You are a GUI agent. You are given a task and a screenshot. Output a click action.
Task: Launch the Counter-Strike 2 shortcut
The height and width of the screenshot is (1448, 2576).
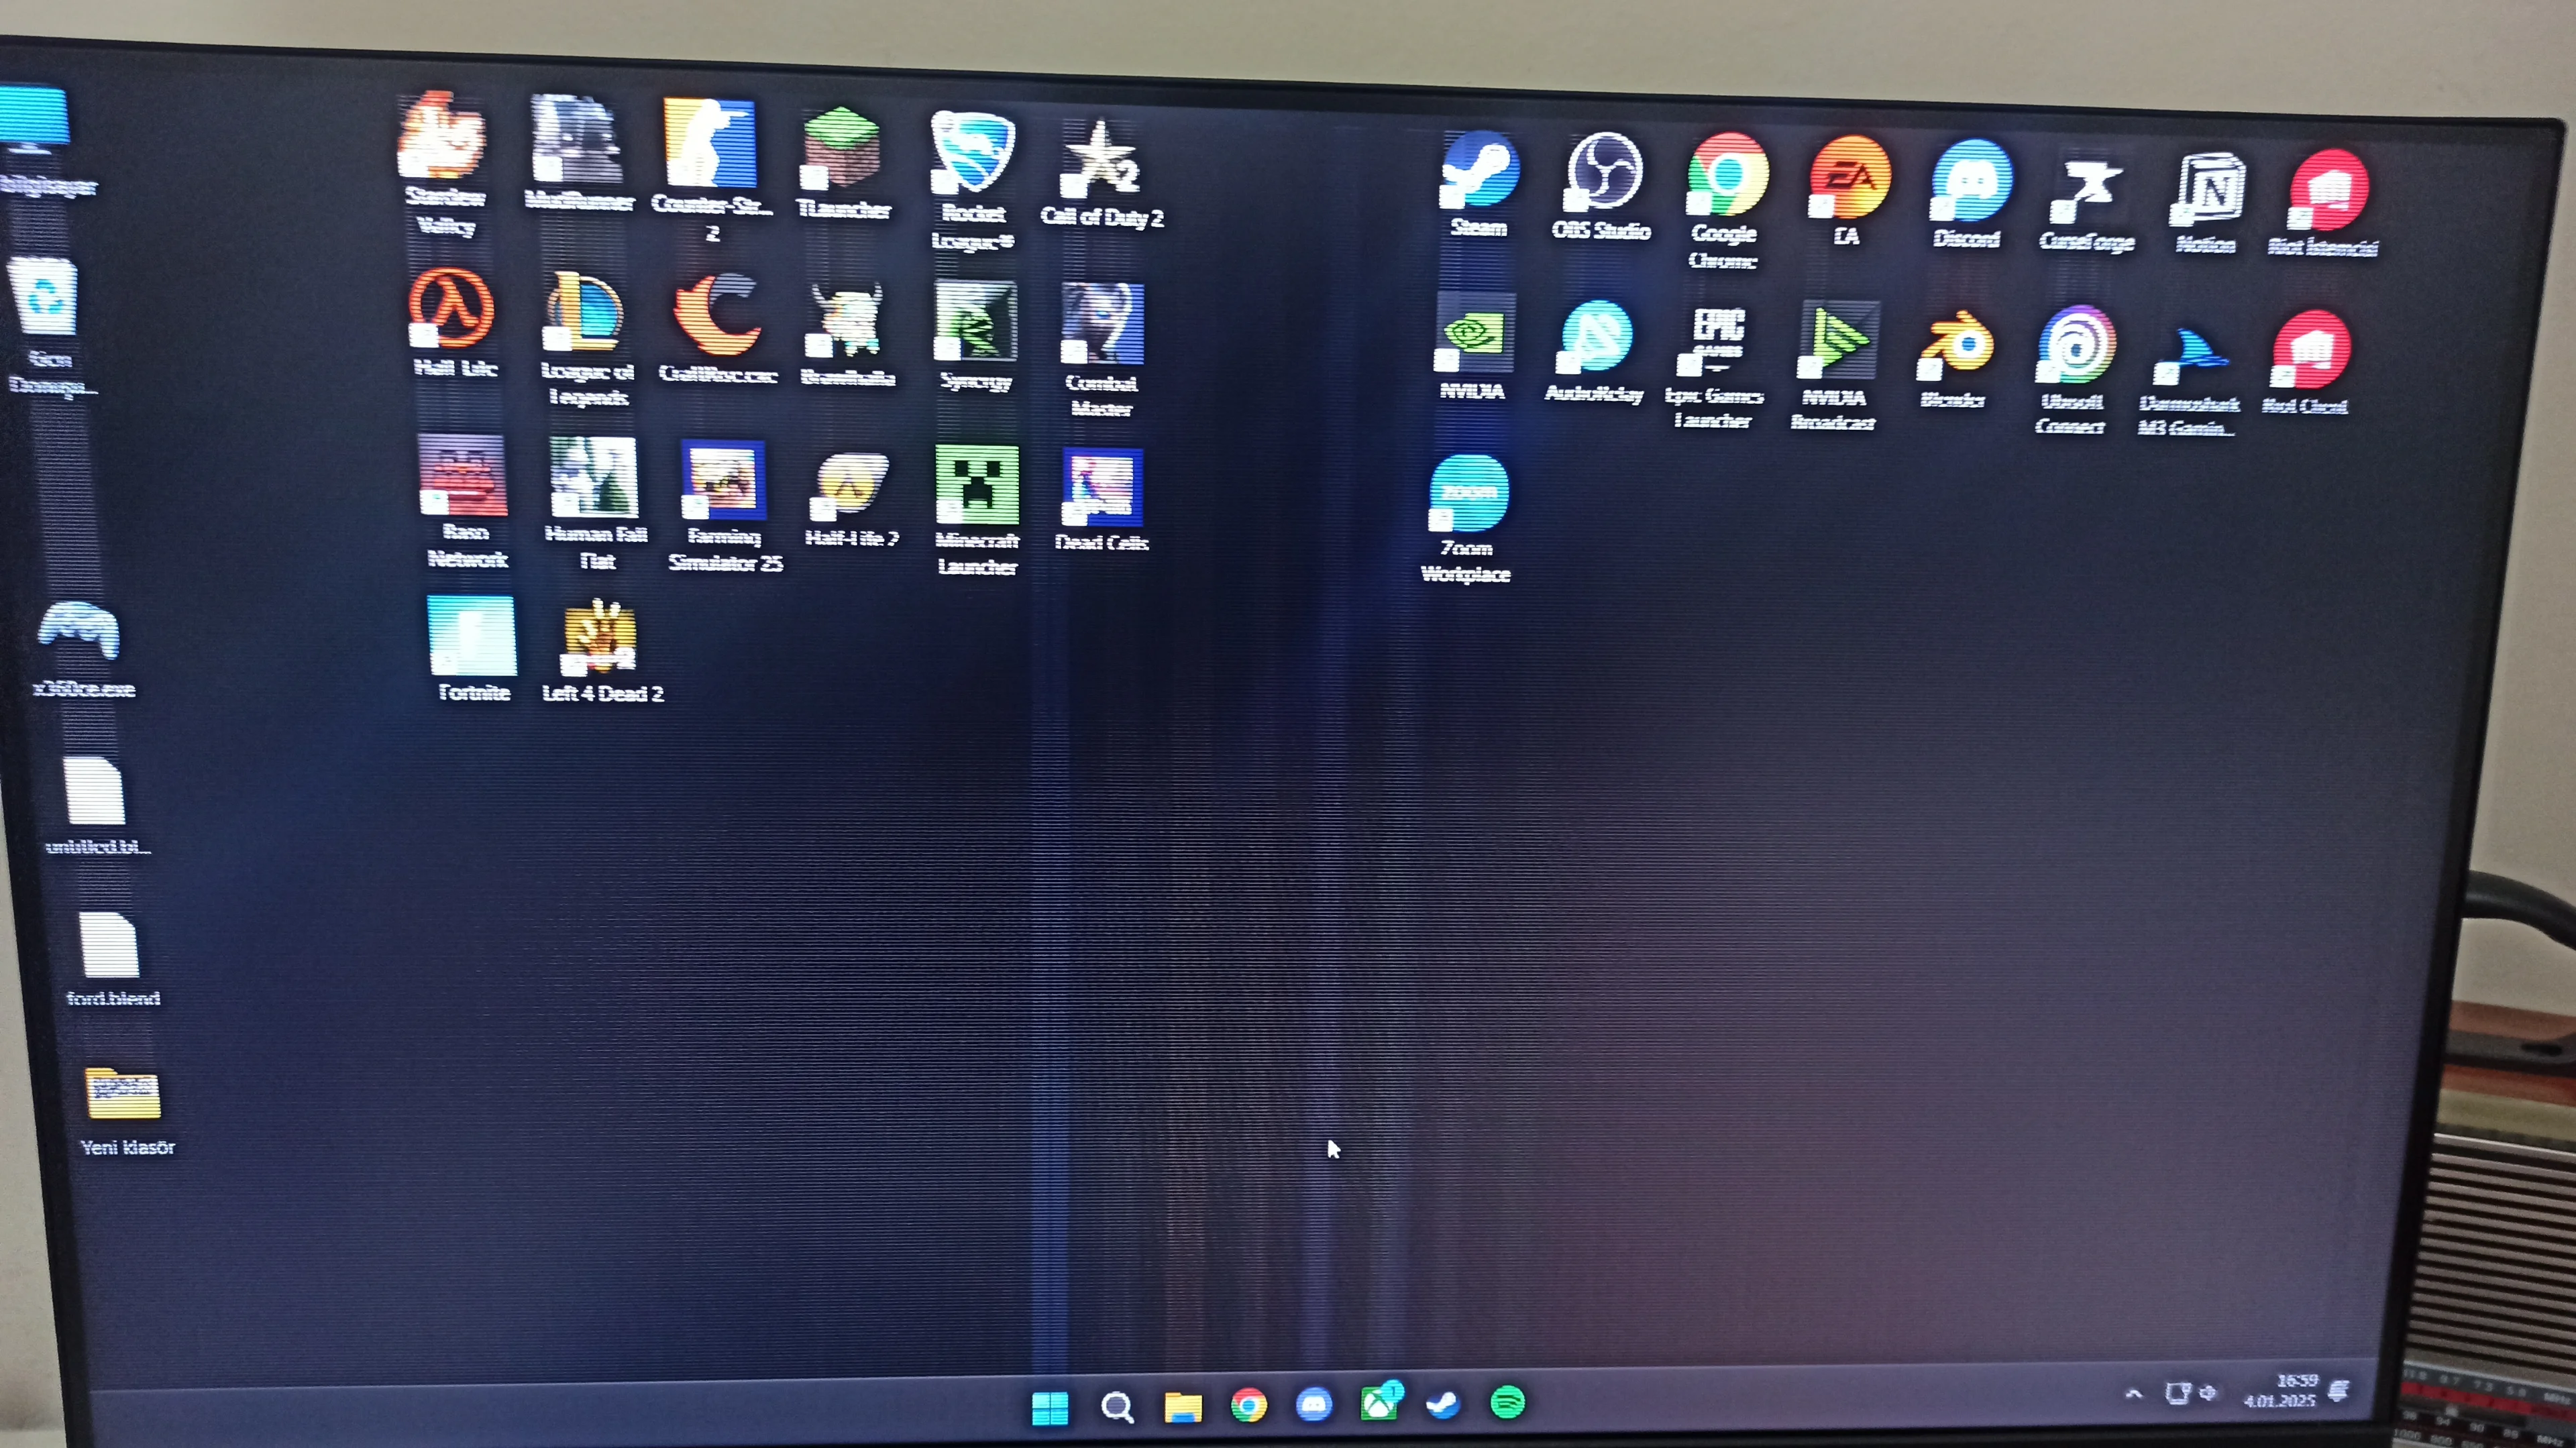(711, 143)
